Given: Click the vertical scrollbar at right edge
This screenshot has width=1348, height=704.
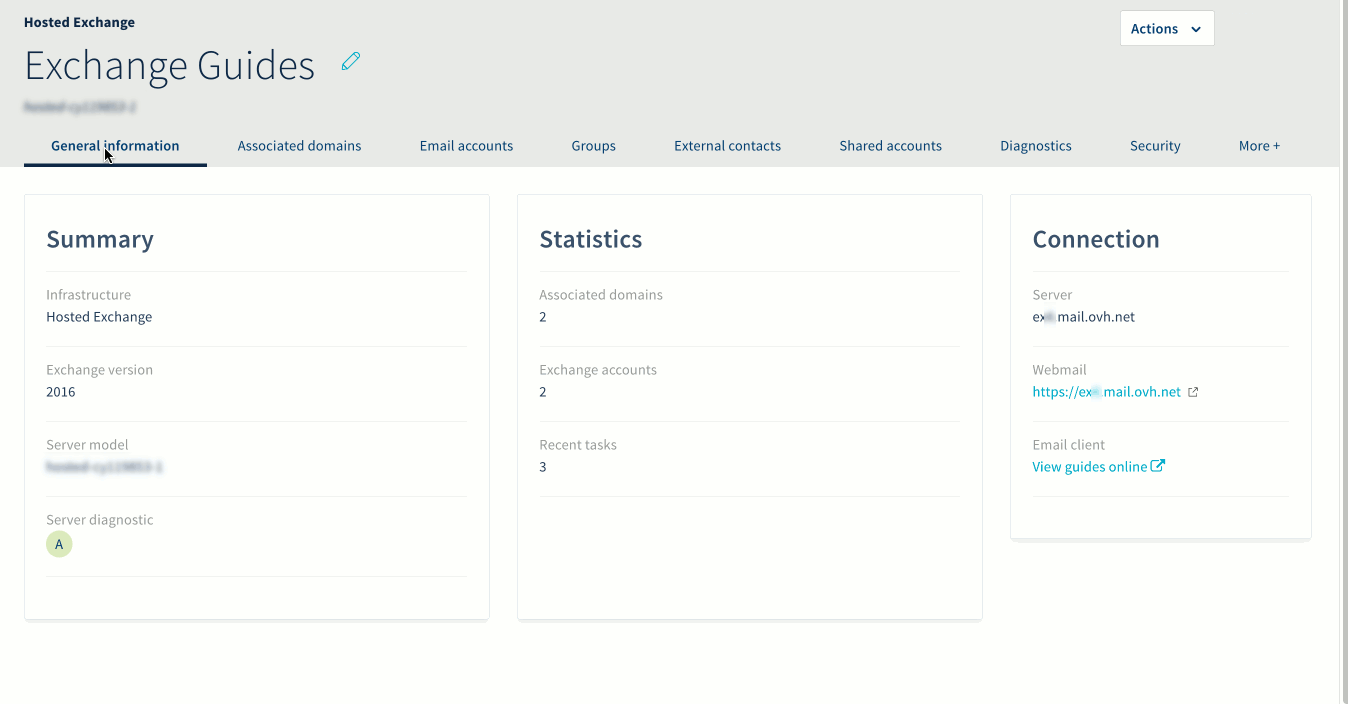Looking at the screenshot, I should tap(1343, 350).
